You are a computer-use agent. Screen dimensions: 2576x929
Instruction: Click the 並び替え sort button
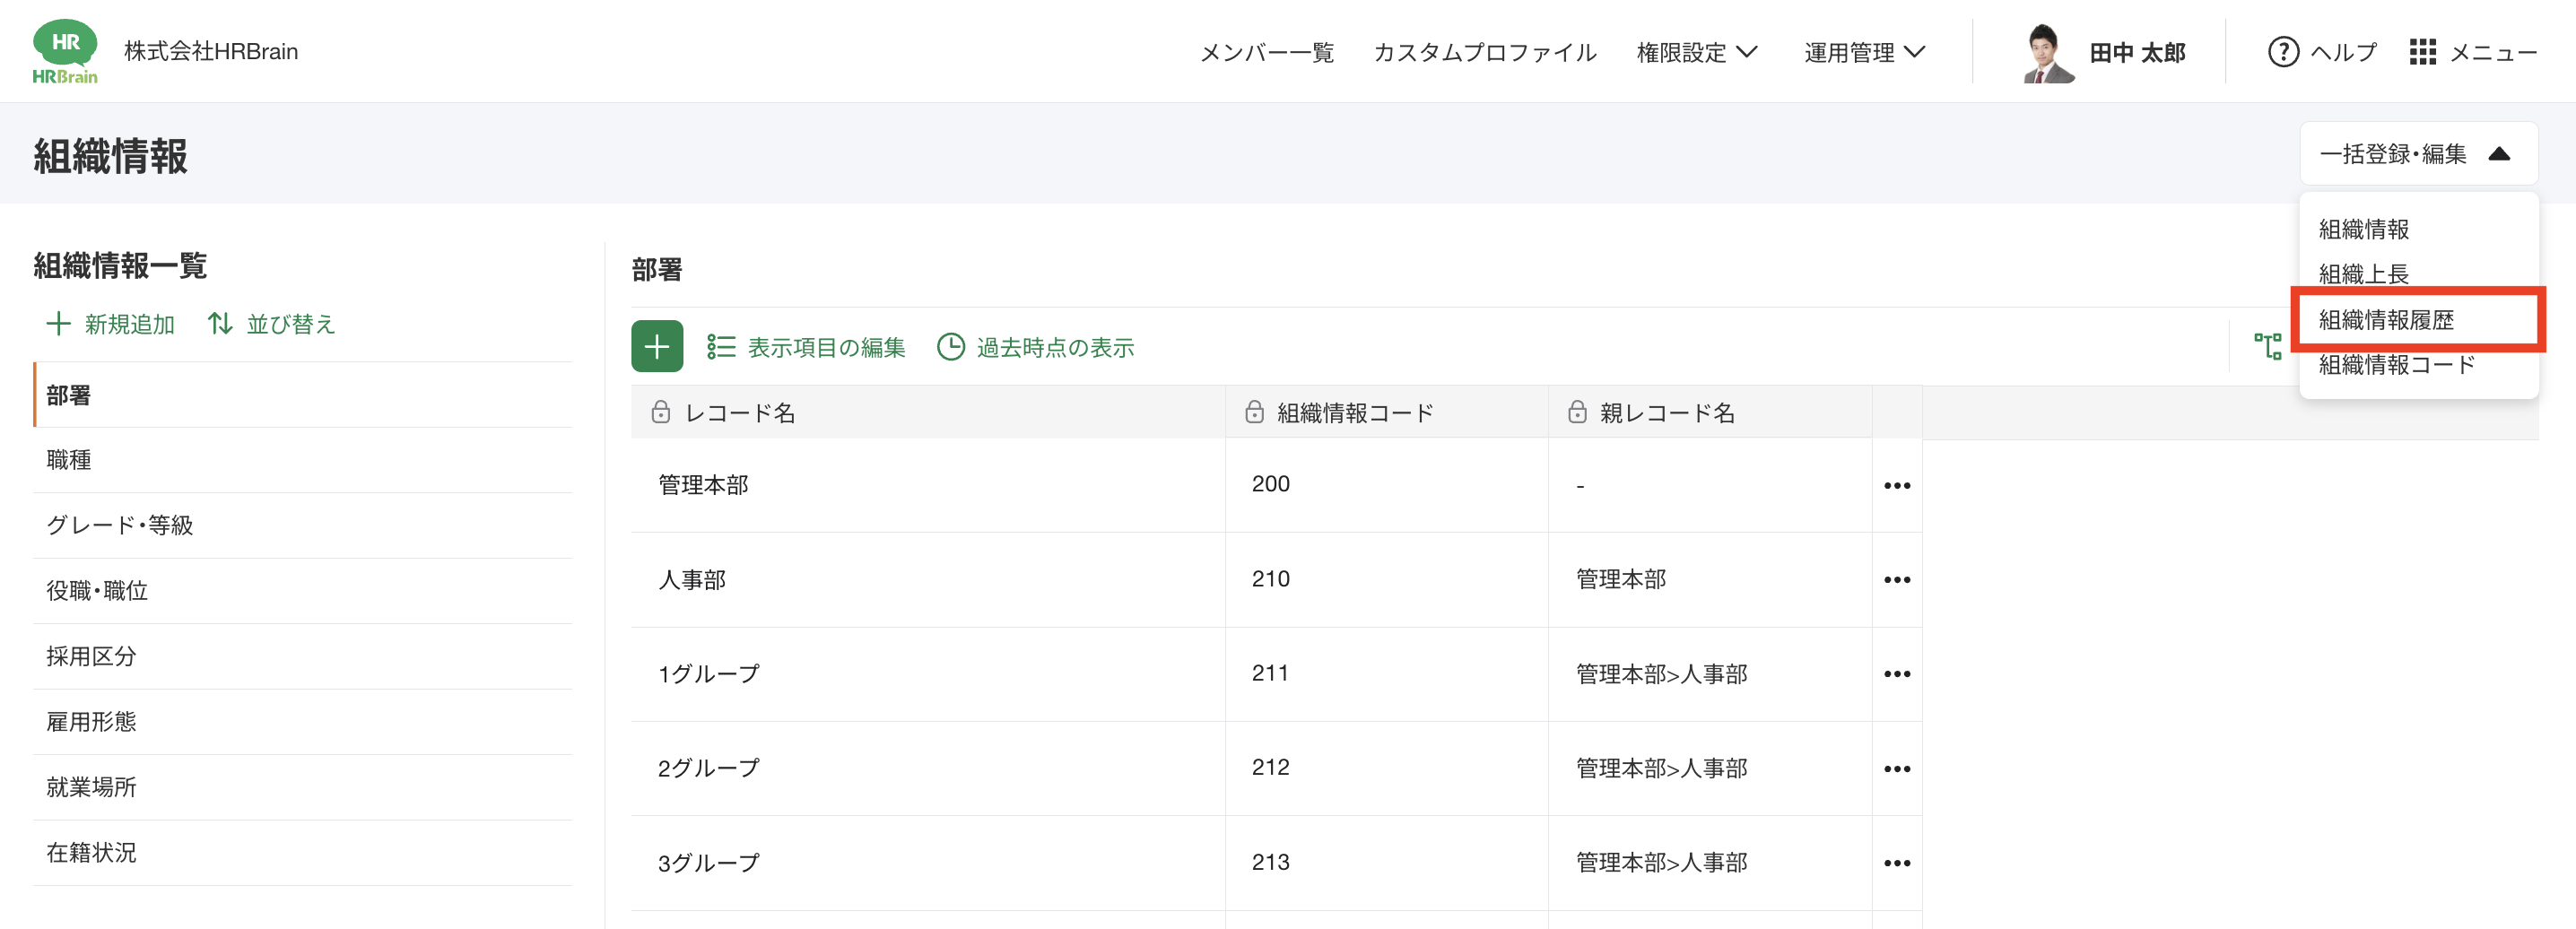click(271, 324)
